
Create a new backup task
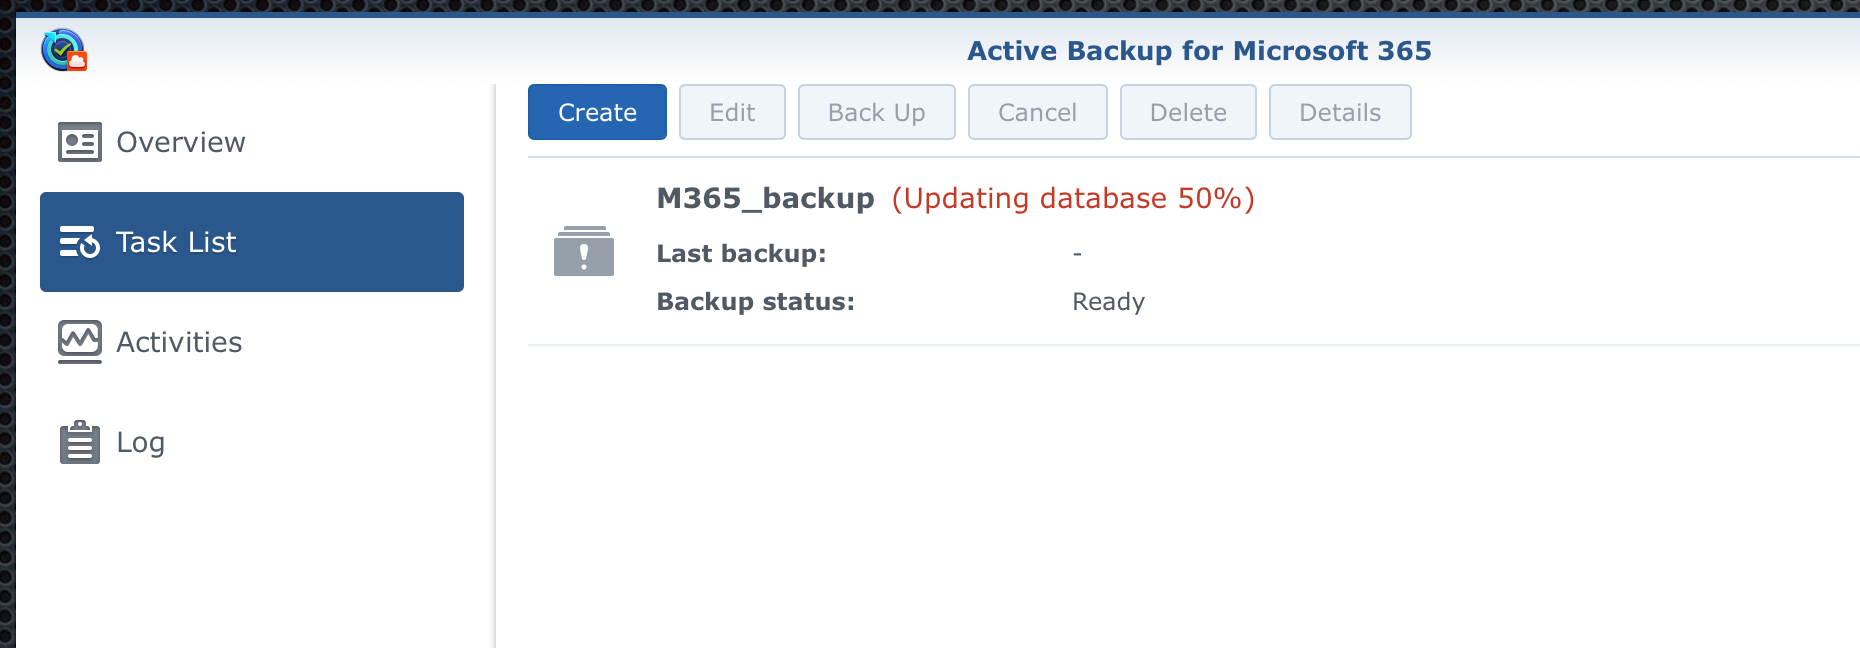point(597,112)
